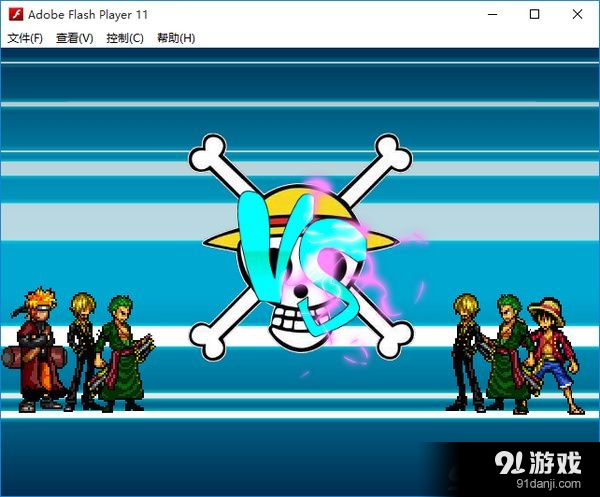Close the Flash Player window
This screenshot has width=600, height=497.
[x=577, y=15]
